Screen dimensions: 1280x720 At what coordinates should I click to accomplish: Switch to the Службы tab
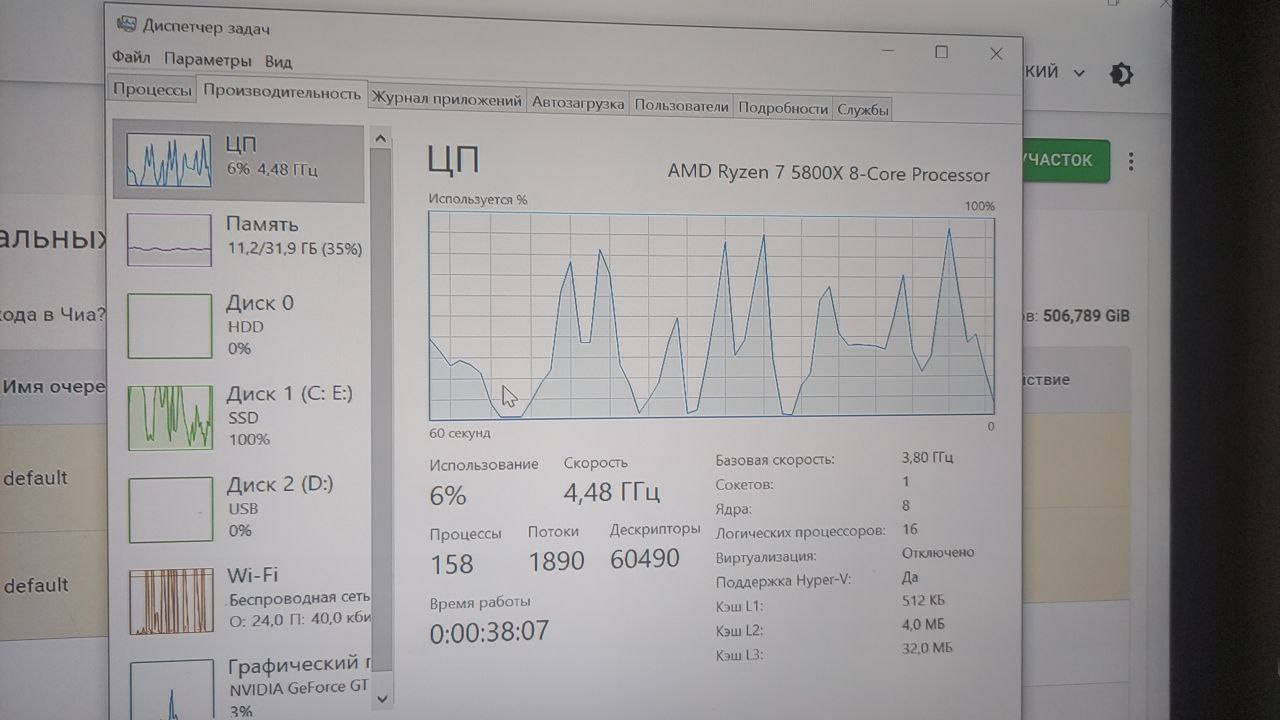click(x=863, y=110)
